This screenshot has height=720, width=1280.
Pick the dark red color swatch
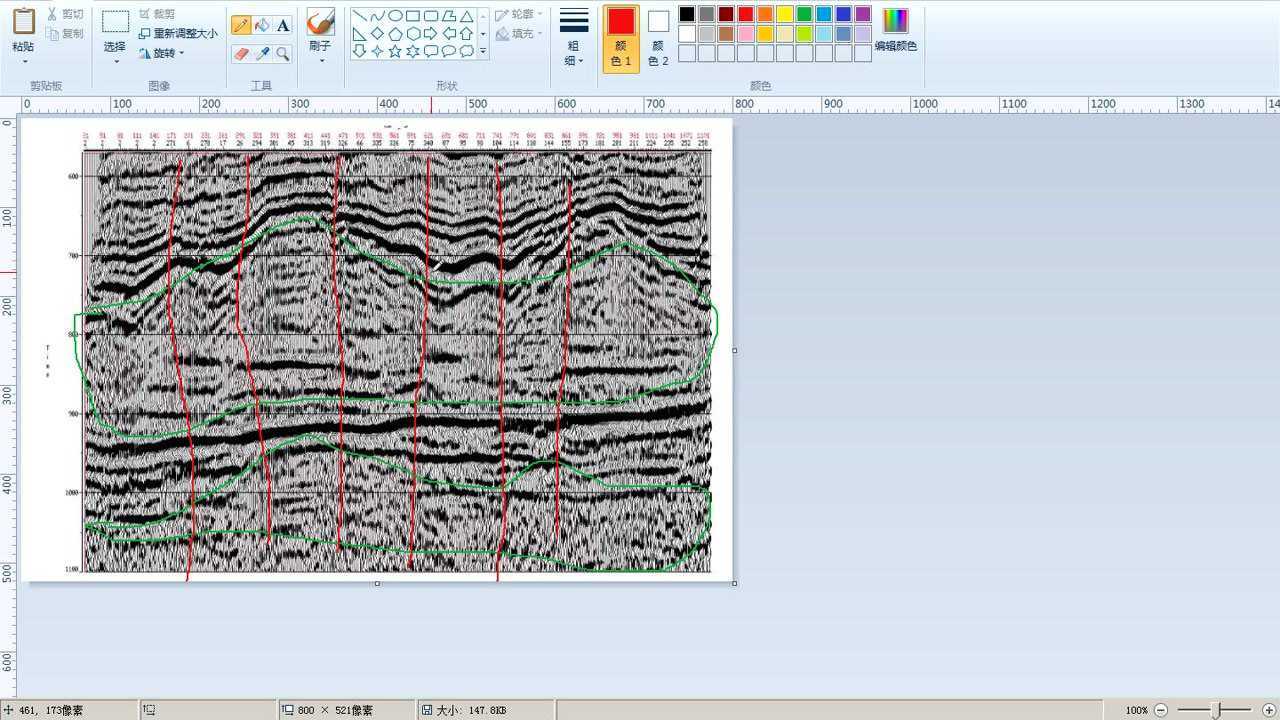726,14
